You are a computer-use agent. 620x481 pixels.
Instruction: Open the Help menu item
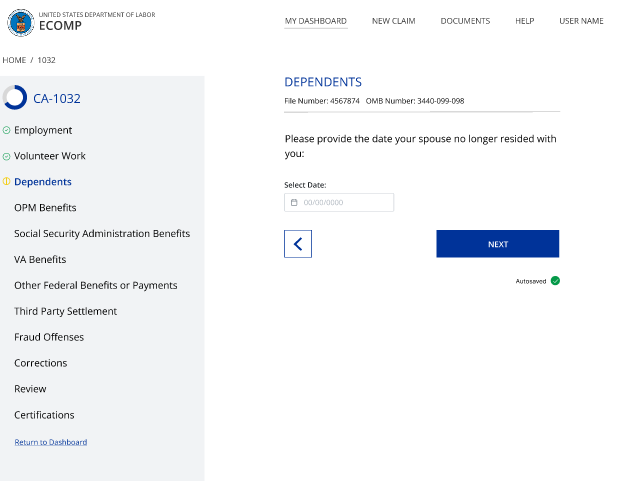click(525, 21)
